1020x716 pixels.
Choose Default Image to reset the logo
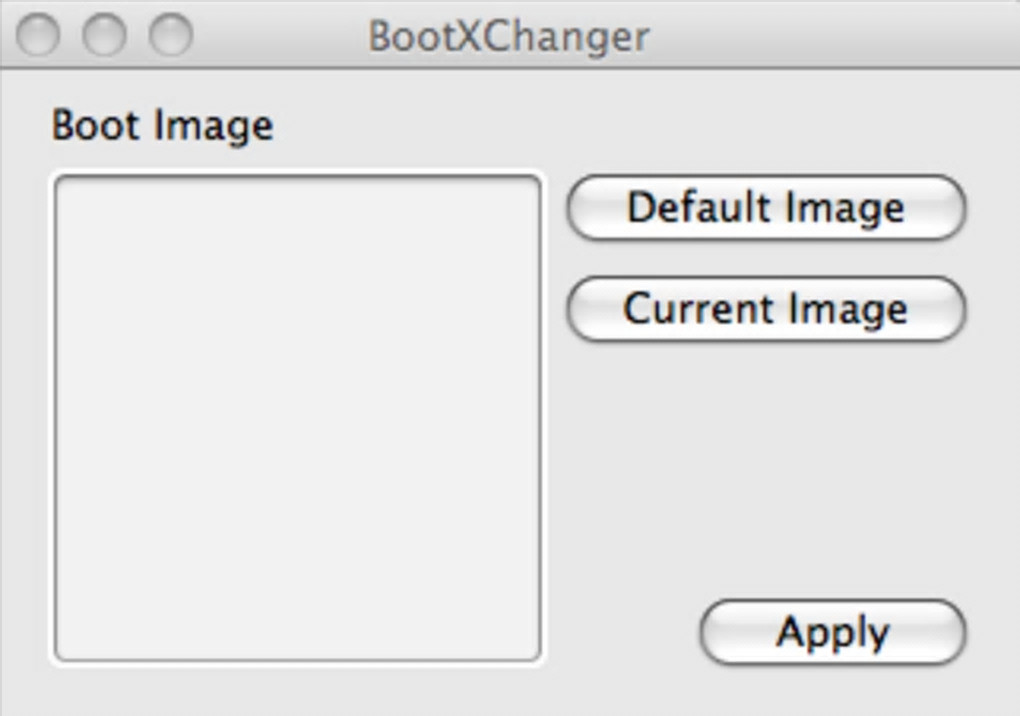click(x=766, y=208)
